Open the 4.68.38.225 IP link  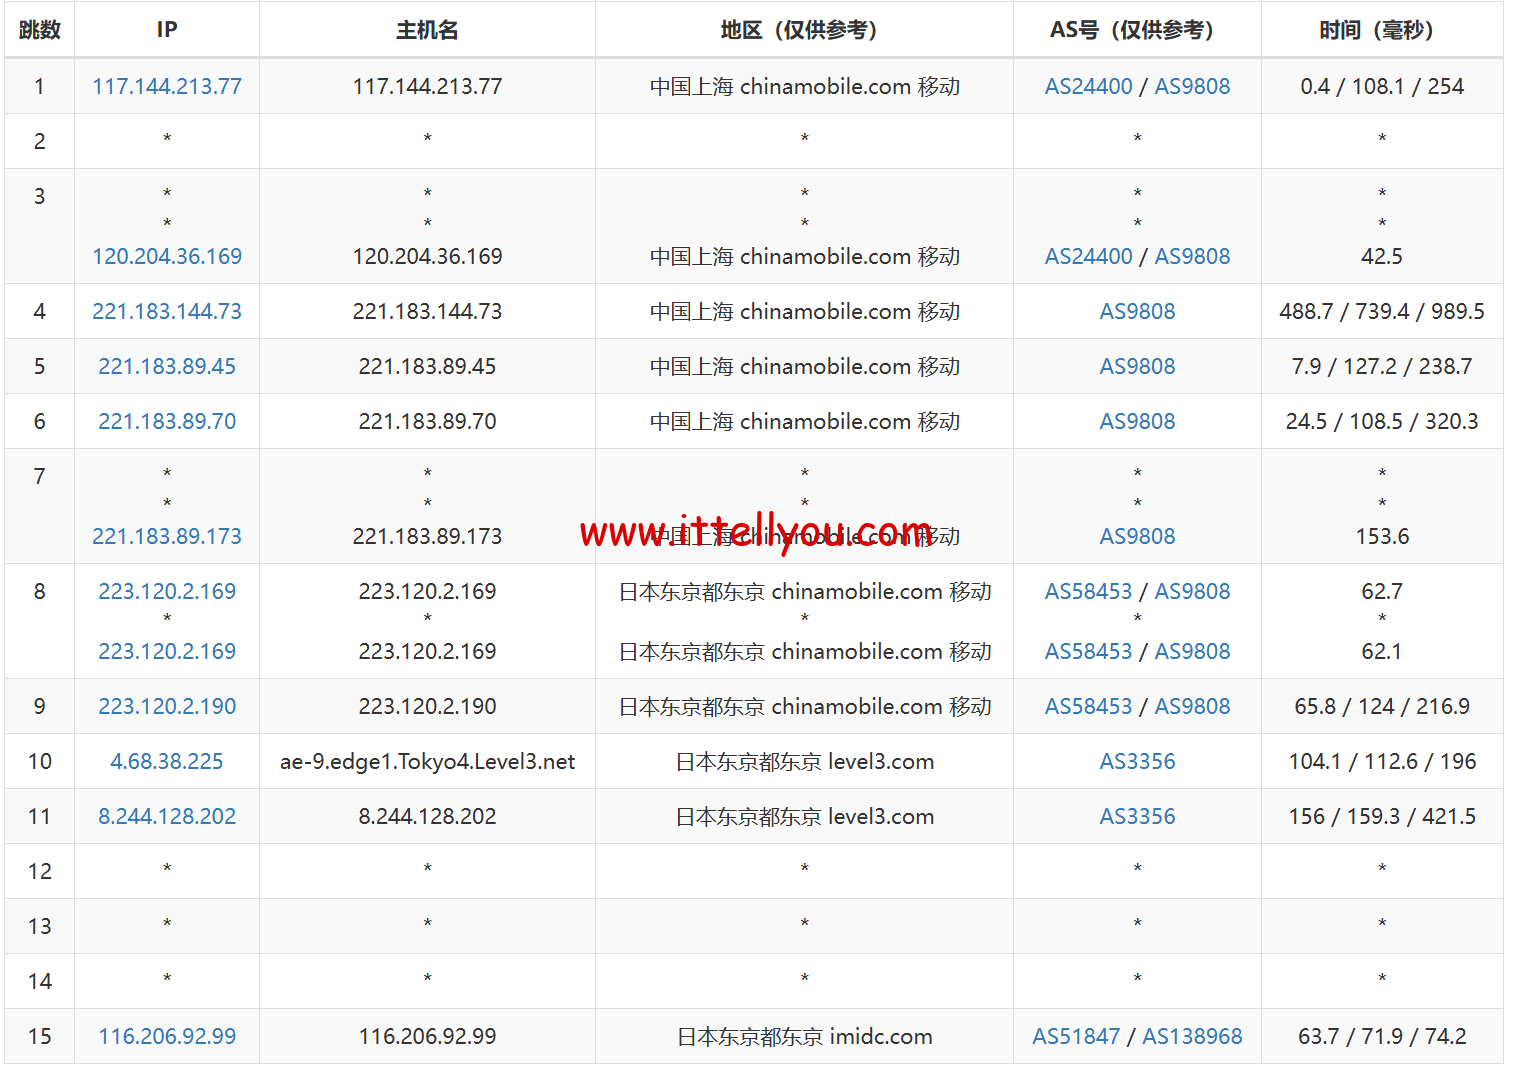pos(167,761)
